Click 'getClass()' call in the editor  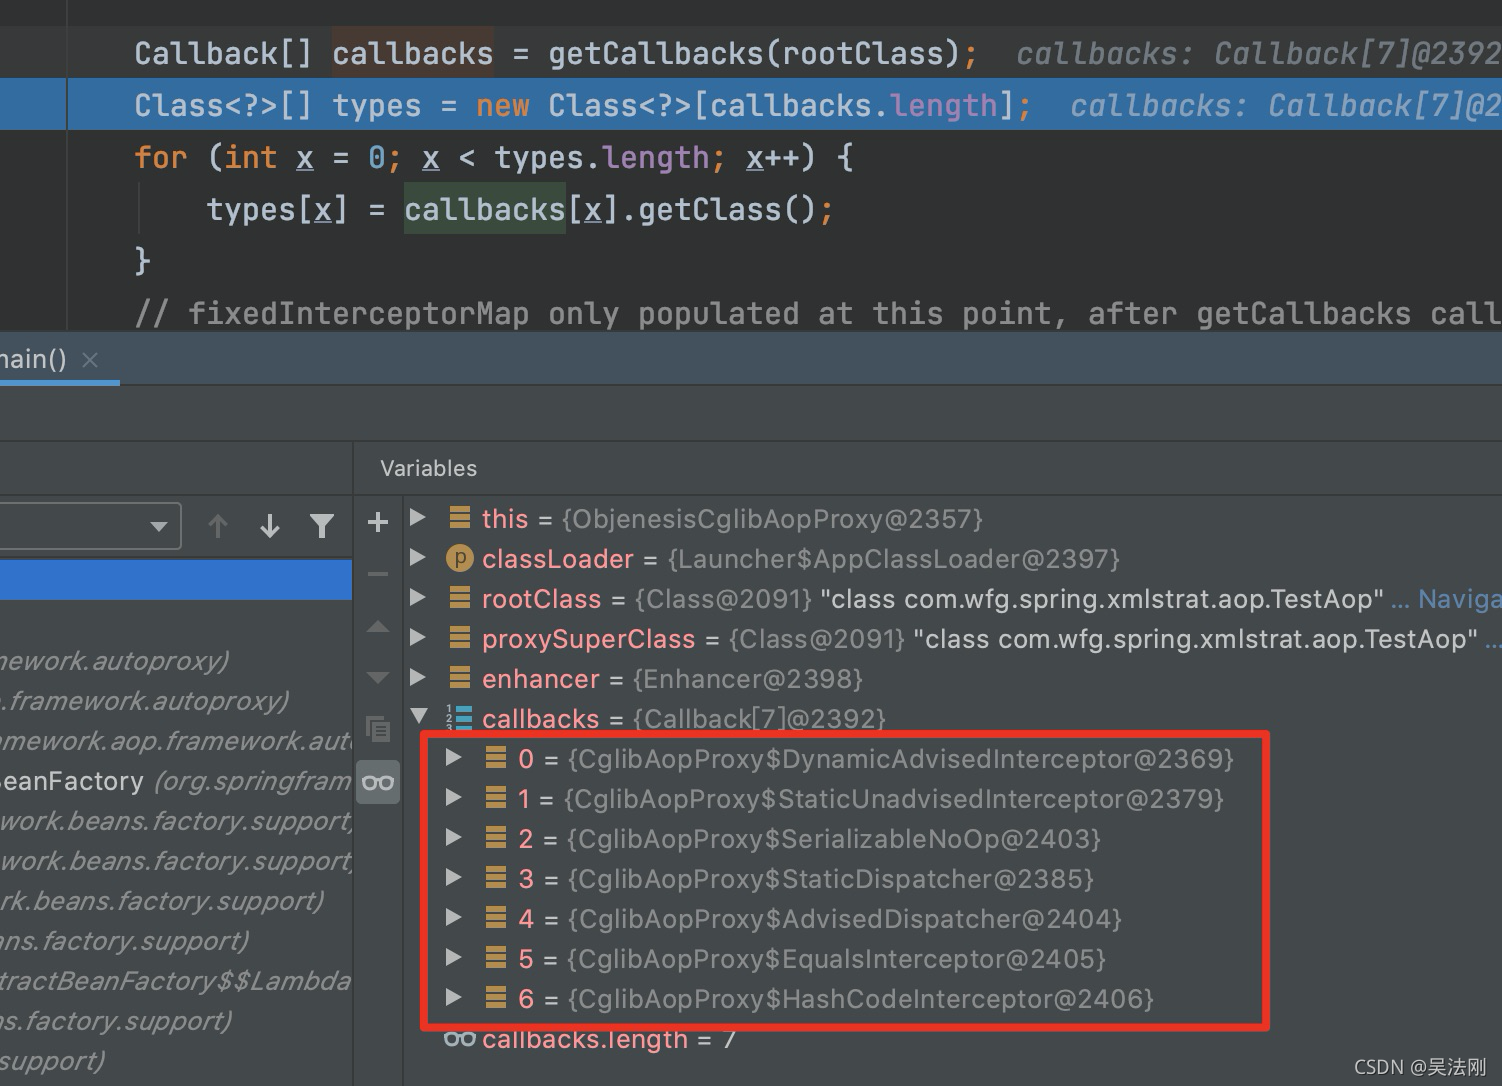click(727, 209)
